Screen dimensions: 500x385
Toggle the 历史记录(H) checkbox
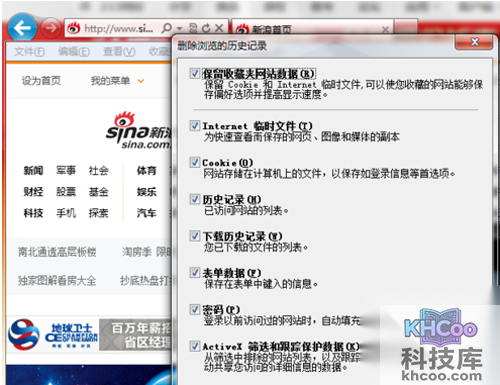[x=194, y=199]
